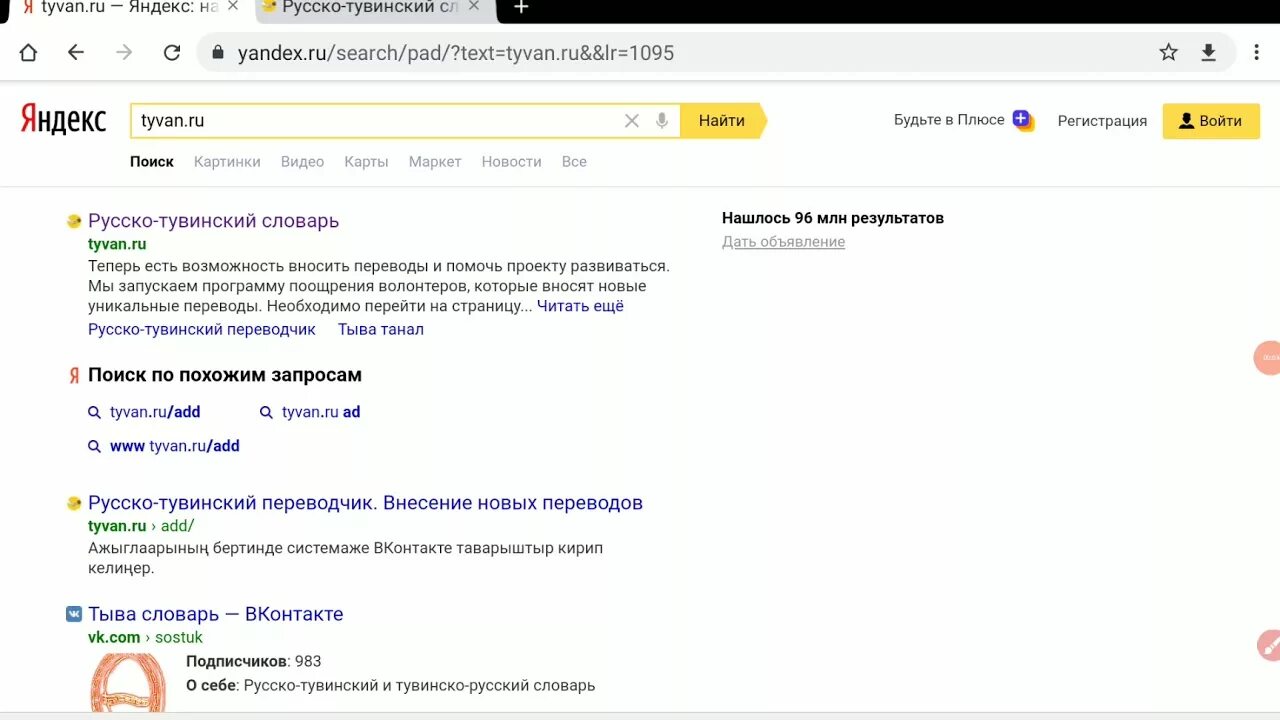This screenshot has width=1280, height=720.
Task: Navigate back in the browser
Action: pos(76,53)
